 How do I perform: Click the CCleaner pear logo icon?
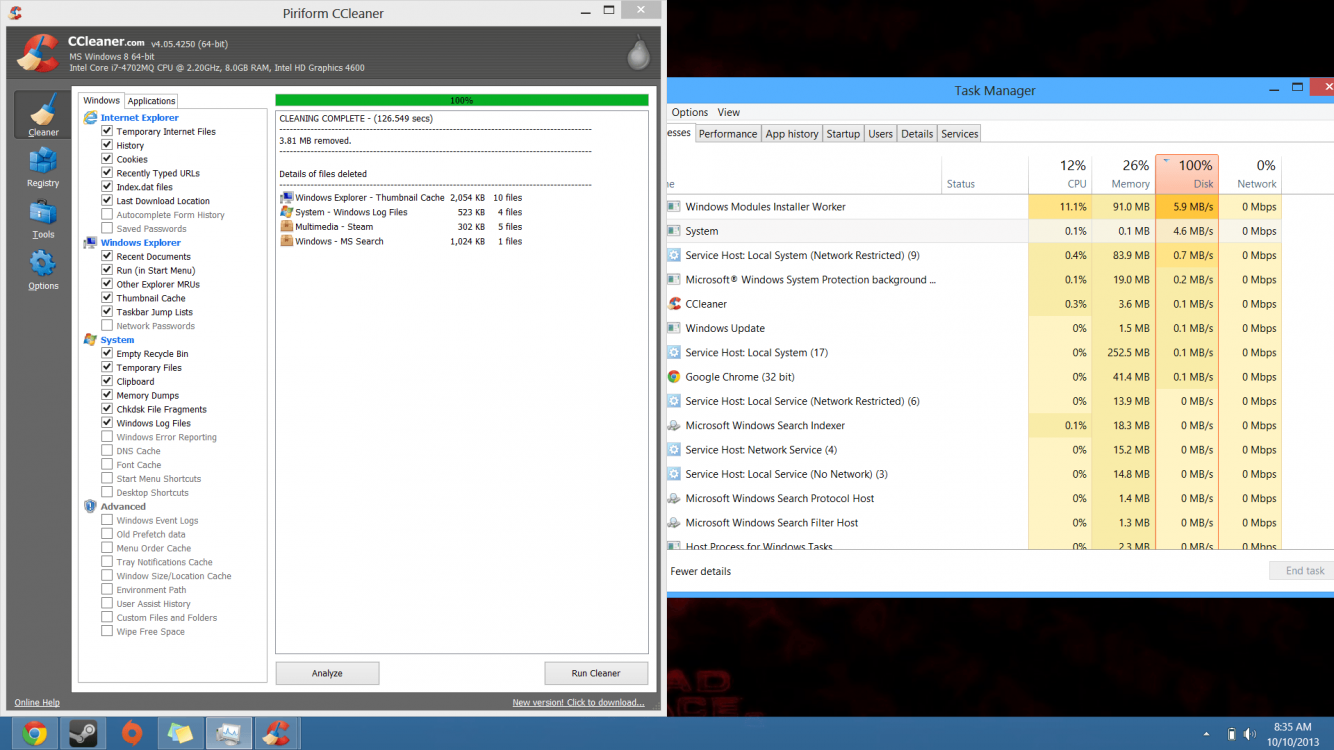(x=638, y=52)
